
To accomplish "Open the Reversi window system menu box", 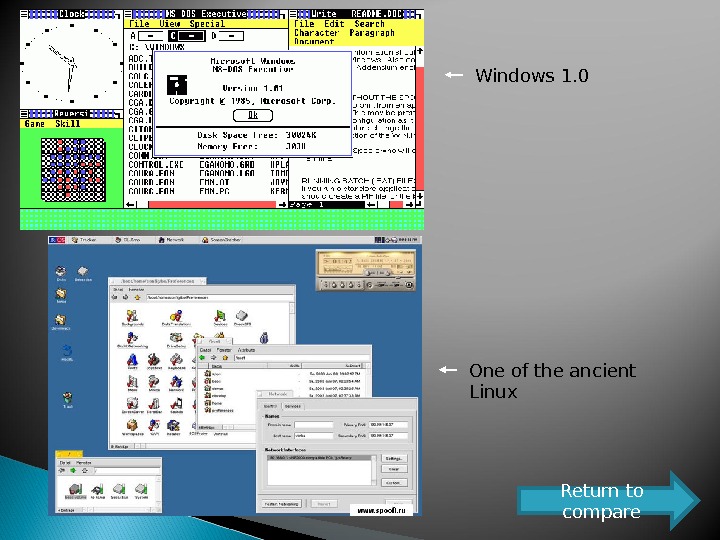I will tap(24, 114).
